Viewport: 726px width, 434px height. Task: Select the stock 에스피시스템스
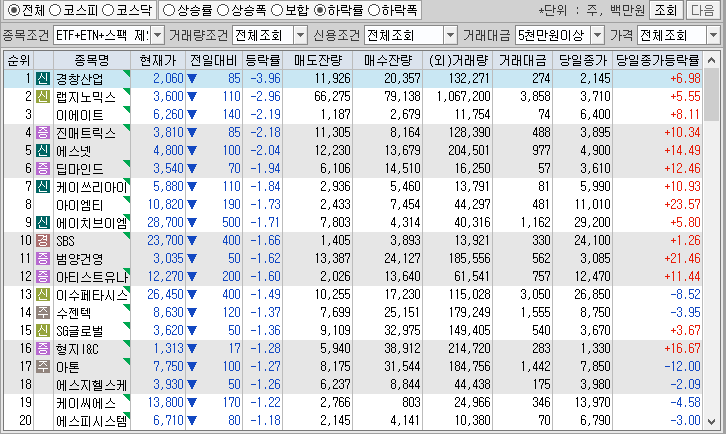pyautogui.click(x=92, y=421)
